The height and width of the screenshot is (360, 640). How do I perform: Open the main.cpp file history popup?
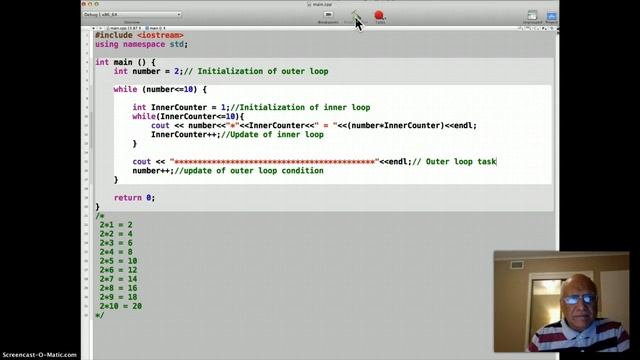[125, 28]
